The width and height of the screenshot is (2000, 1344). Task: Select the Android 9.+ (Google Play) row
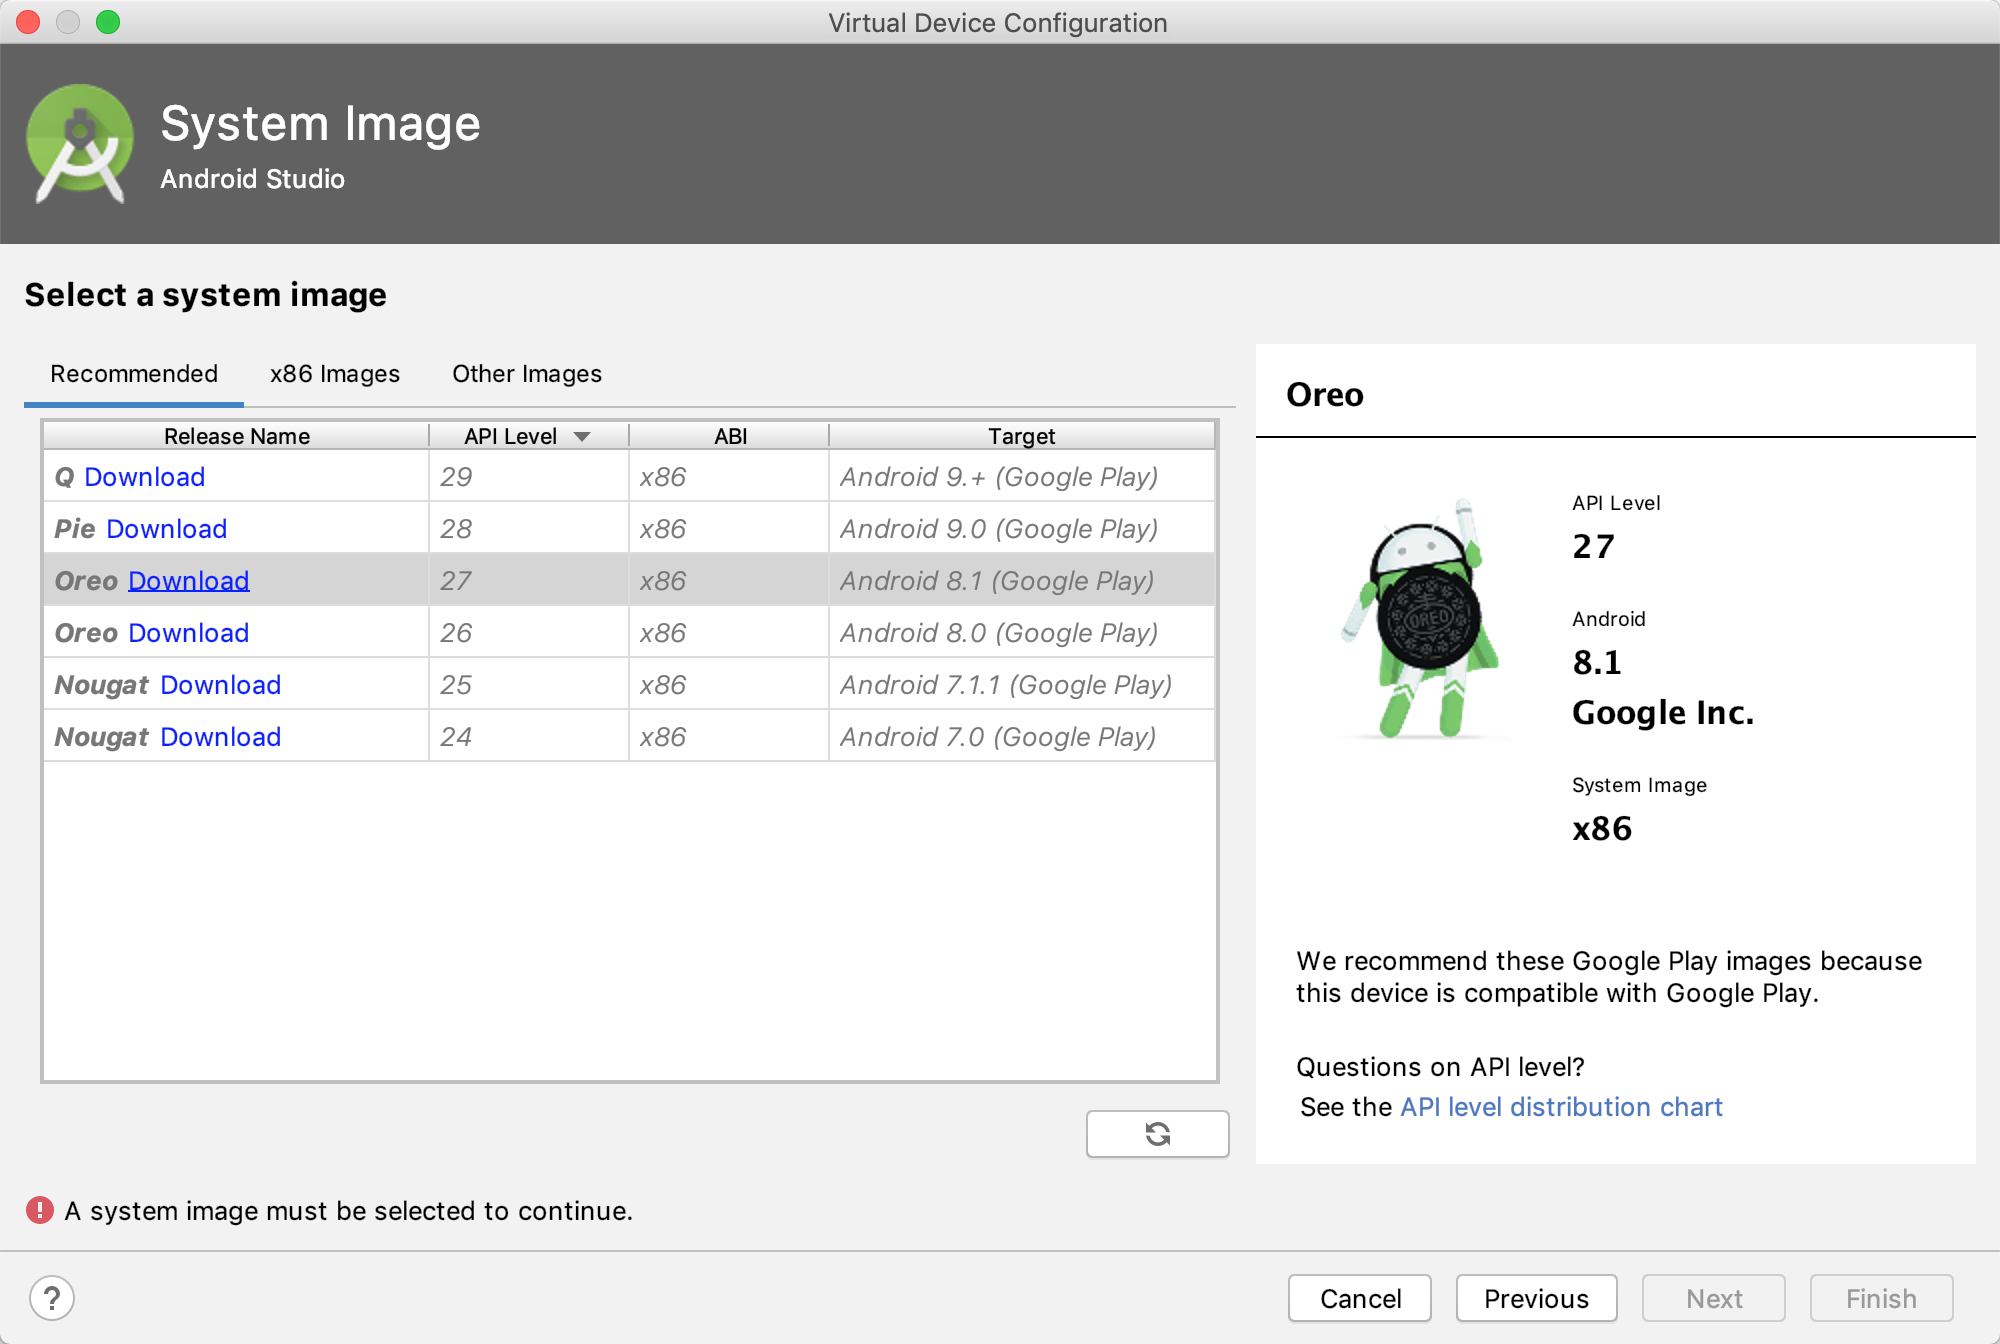[630, 477]
